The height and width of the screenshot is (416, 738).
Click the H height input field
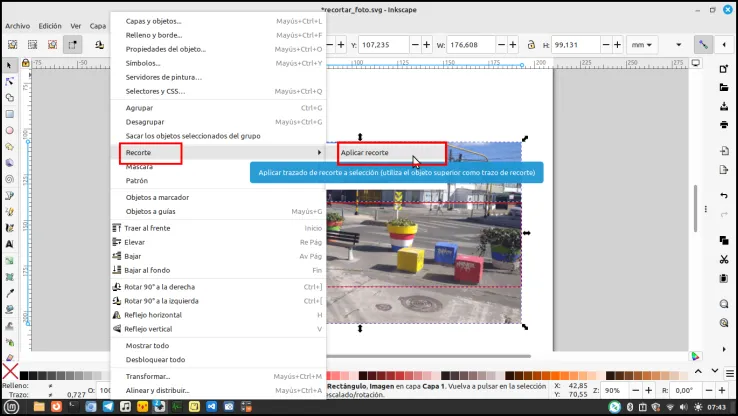click(x=575, y=45)
